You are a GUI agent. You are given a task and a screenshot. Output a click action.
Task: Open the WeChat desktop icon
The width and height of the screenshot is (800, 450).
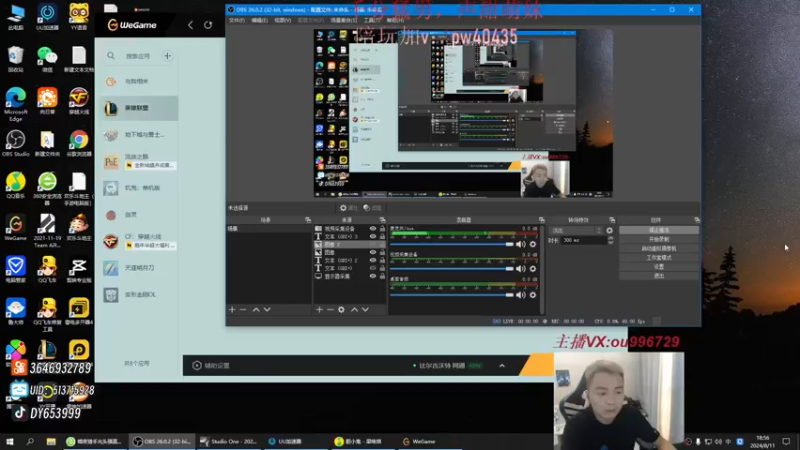tap(47, 59)
